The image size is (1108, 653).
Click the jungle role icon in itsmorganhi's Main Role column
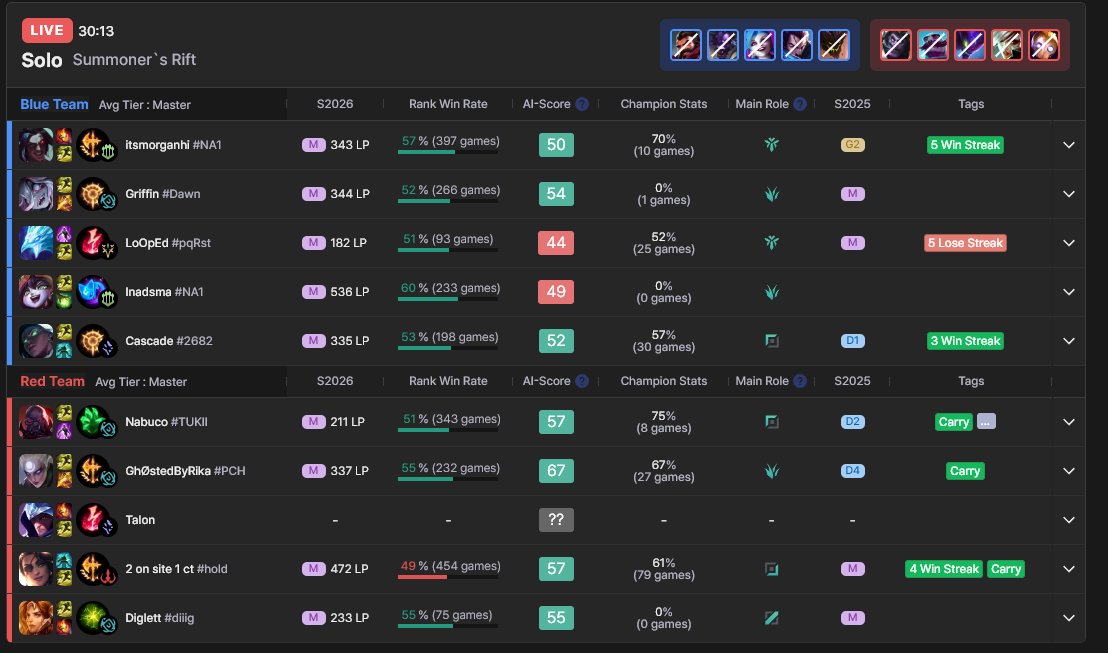(x=771, y=144)
